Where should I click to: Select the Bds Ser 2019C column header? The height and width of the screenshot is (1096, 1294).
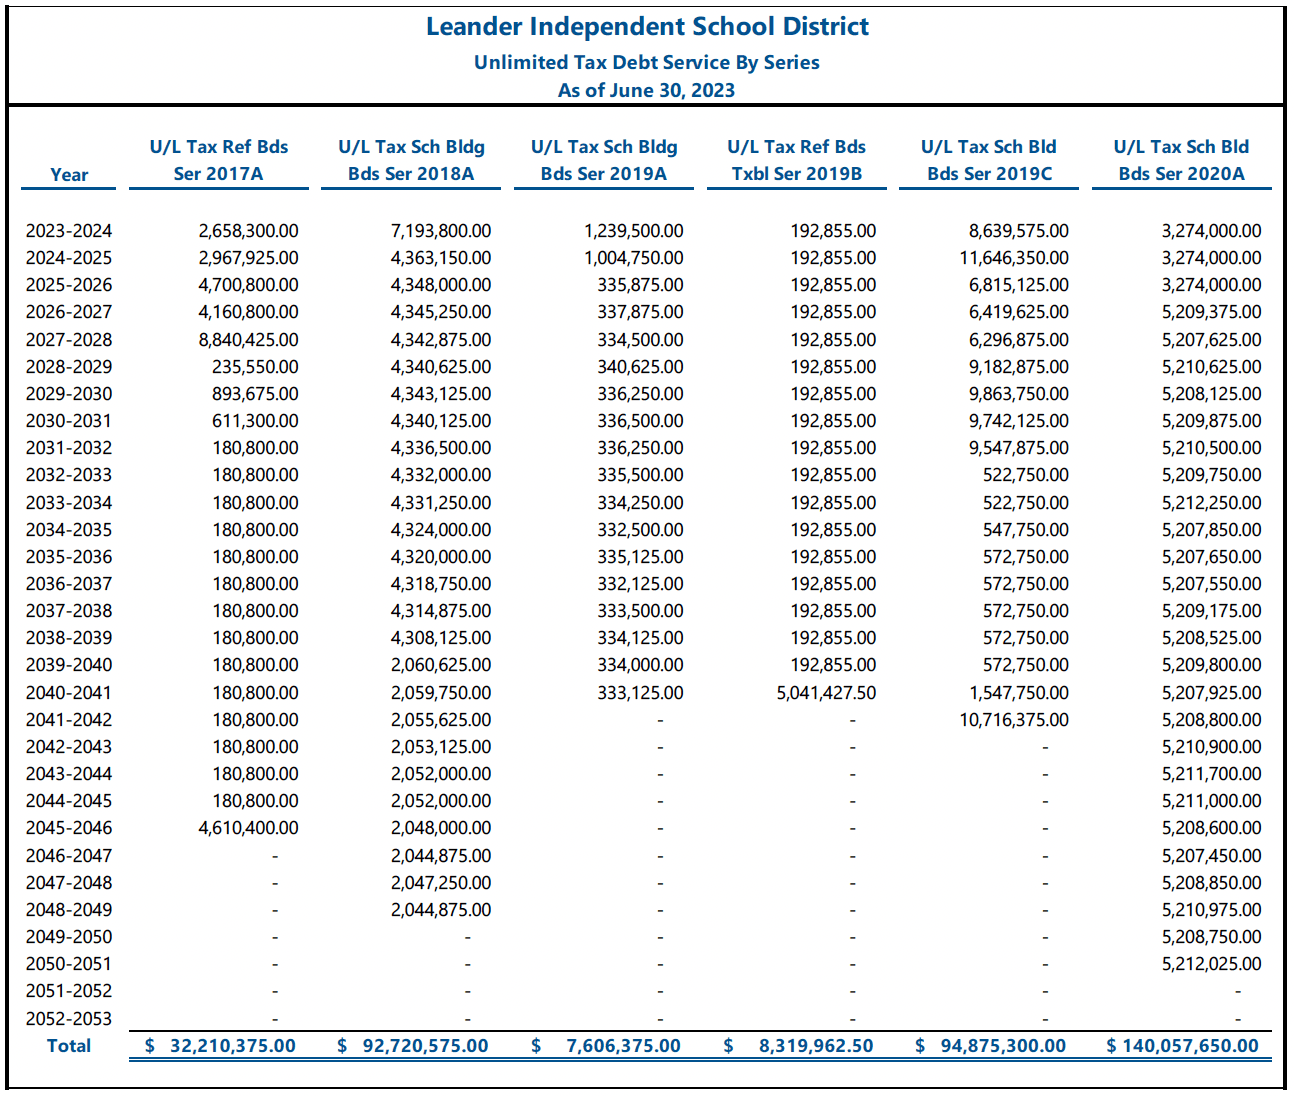click(x=990, y=174)
